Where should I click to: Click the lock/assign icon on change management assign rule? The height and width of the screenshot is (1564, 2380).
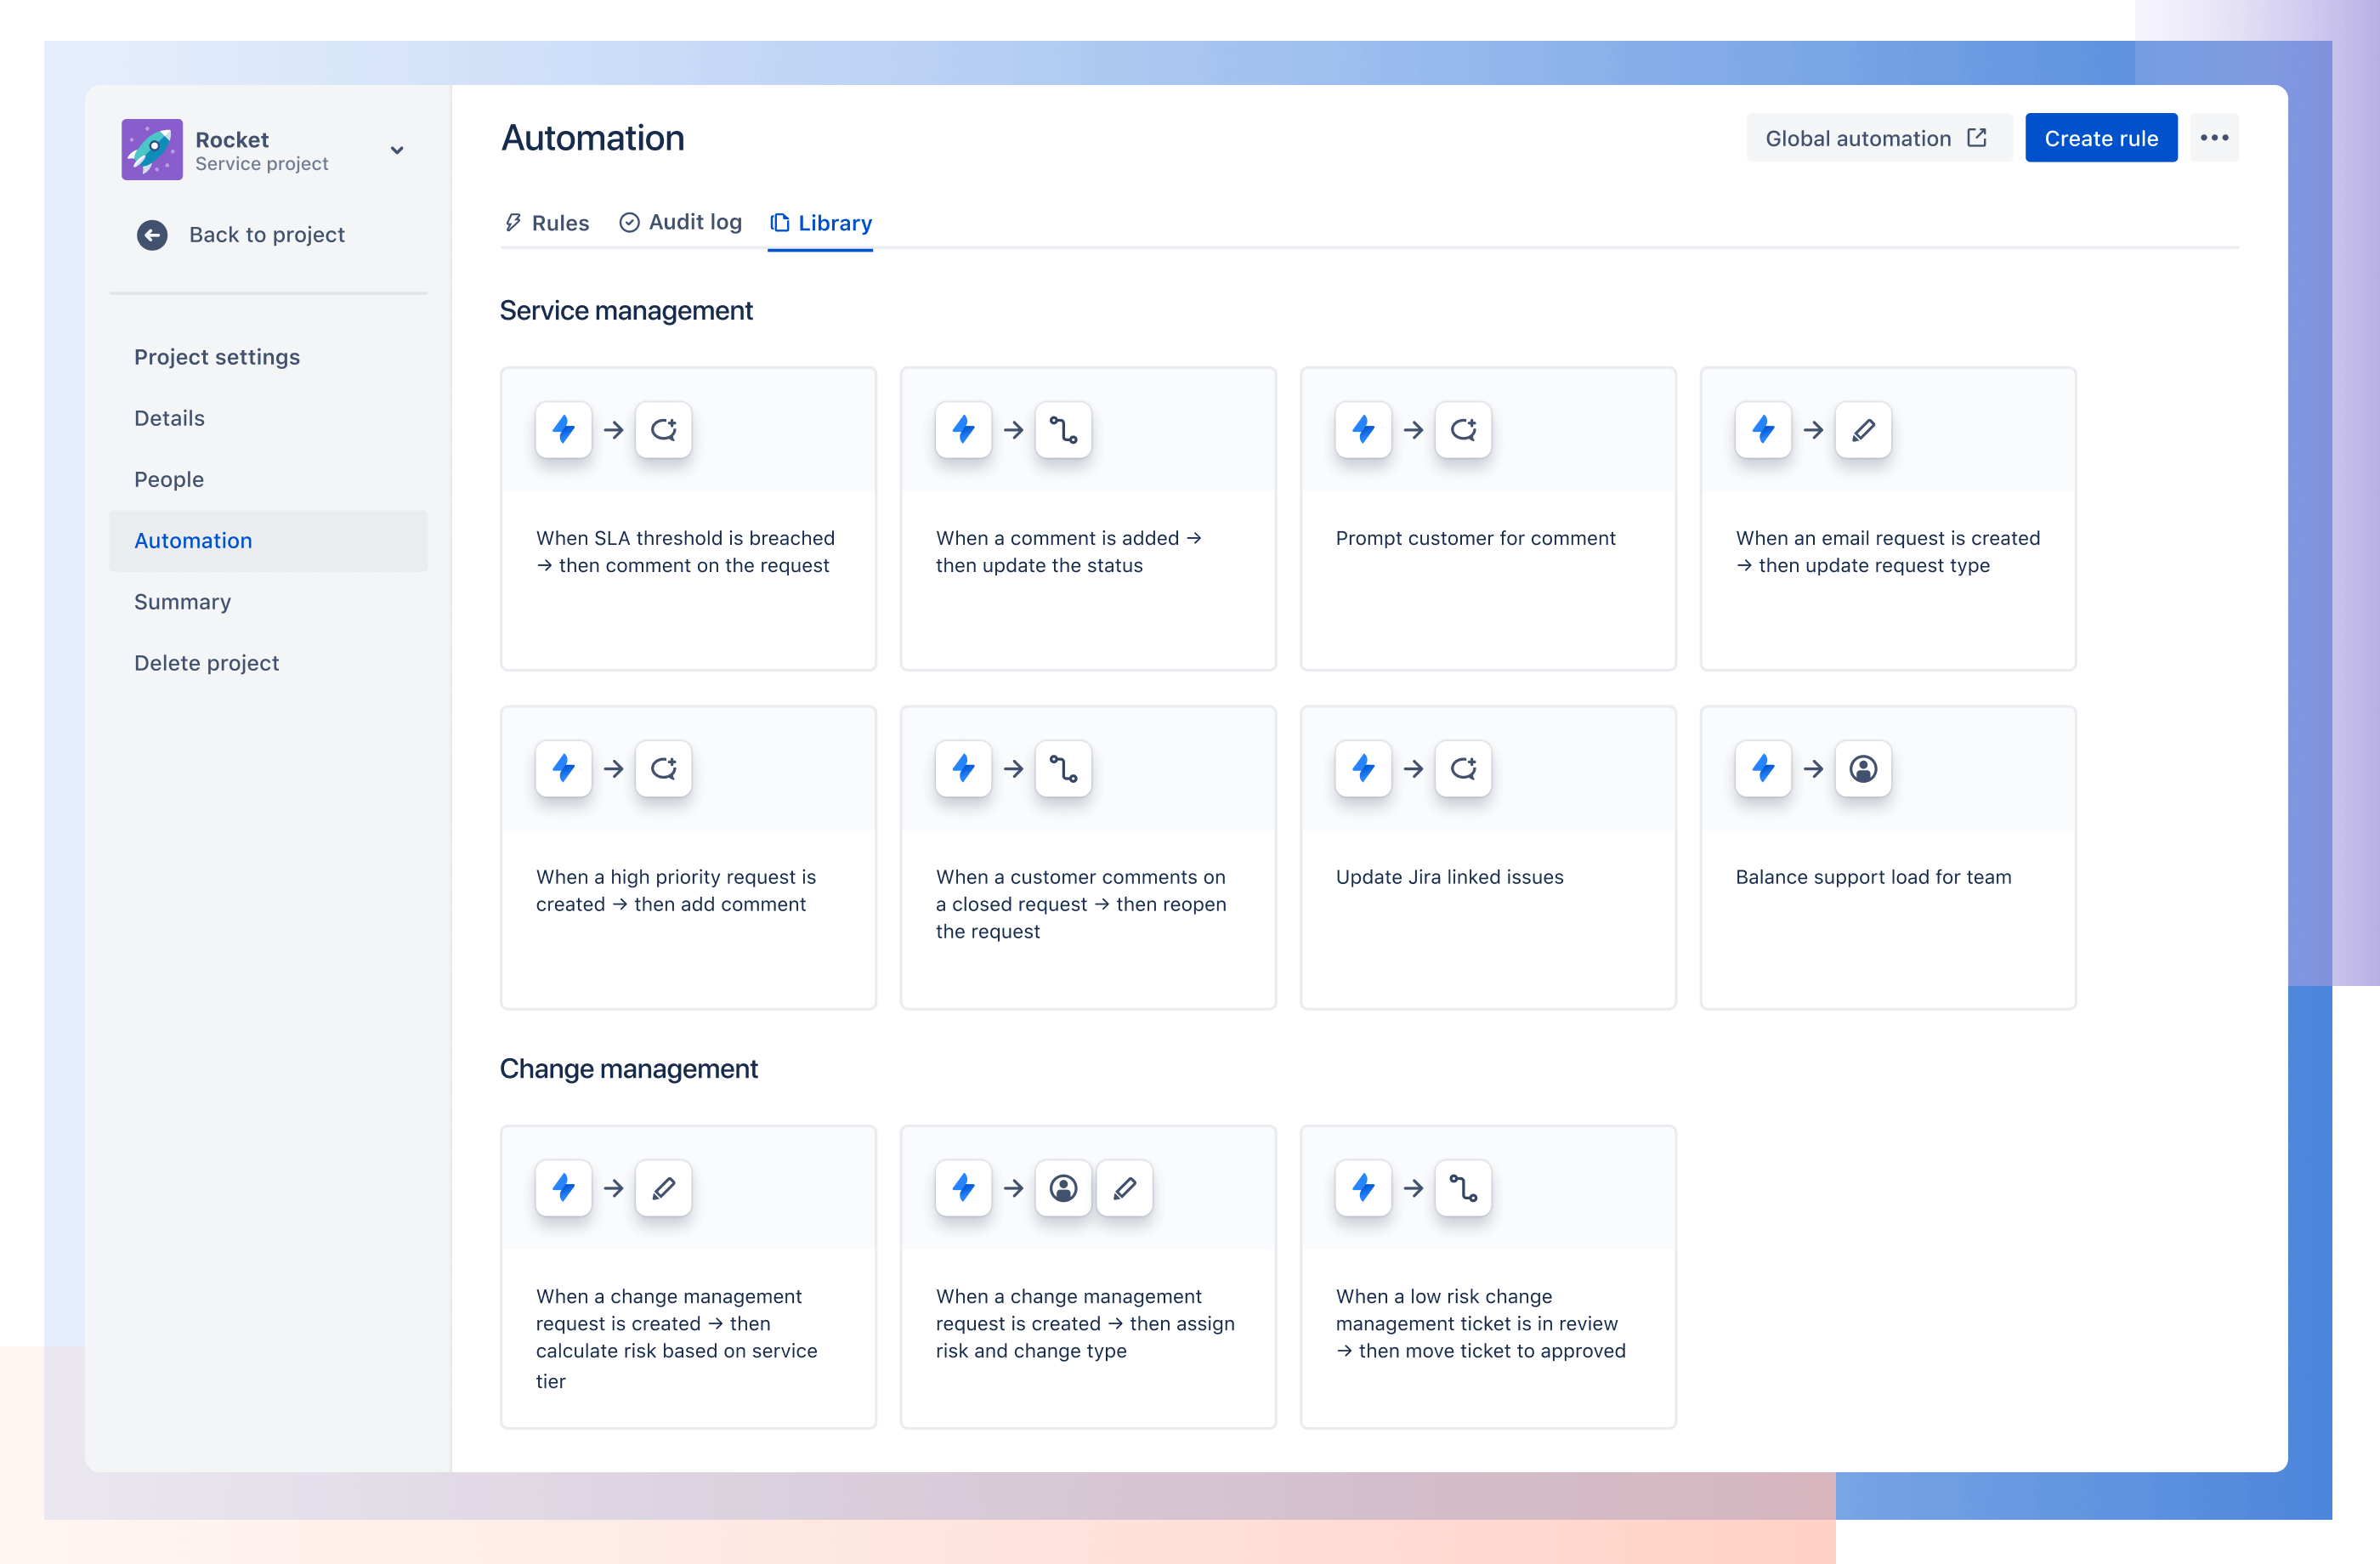1062,1188
